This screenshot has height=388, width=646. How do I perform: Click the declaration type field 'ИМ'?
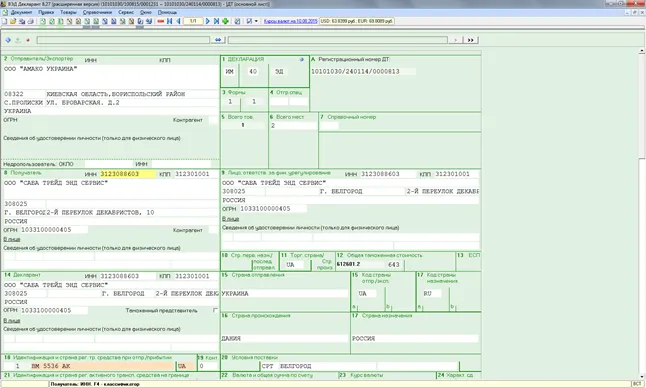pos(230,71)
